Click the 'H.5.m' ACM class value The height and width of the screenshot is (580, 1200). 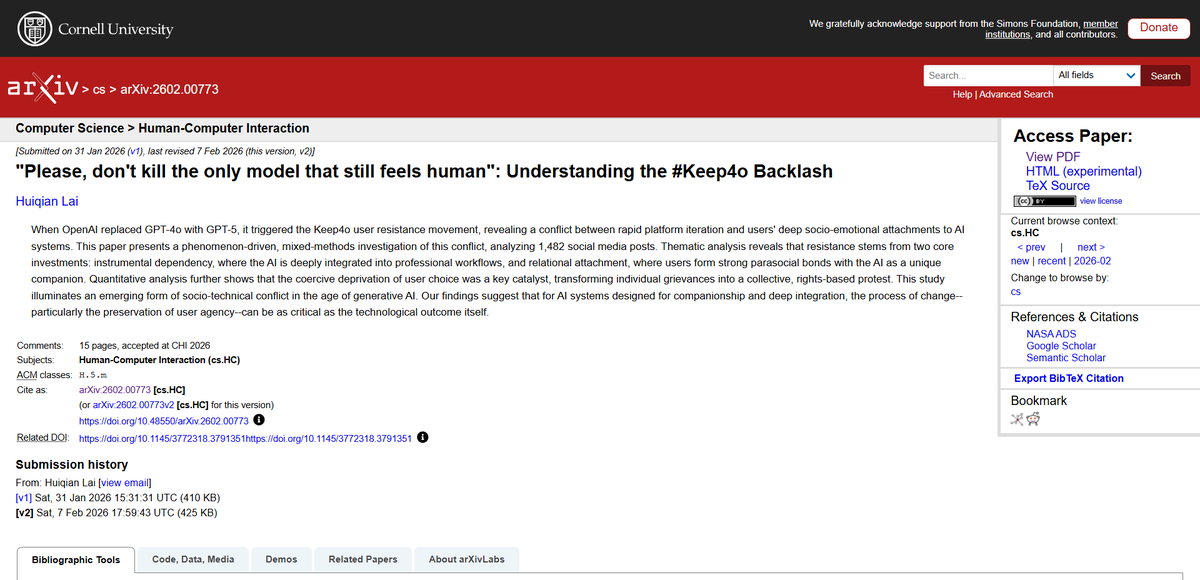click(92, 375)
